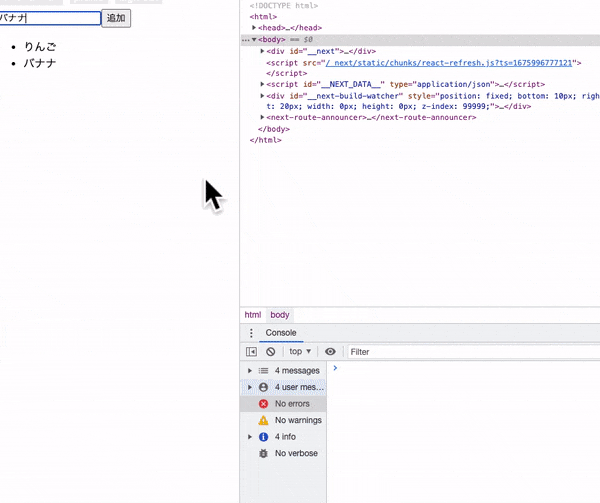Viewport: 600px width, 503px height.
Task: Select the No warnings filter row
Action: tap(284, 420)
